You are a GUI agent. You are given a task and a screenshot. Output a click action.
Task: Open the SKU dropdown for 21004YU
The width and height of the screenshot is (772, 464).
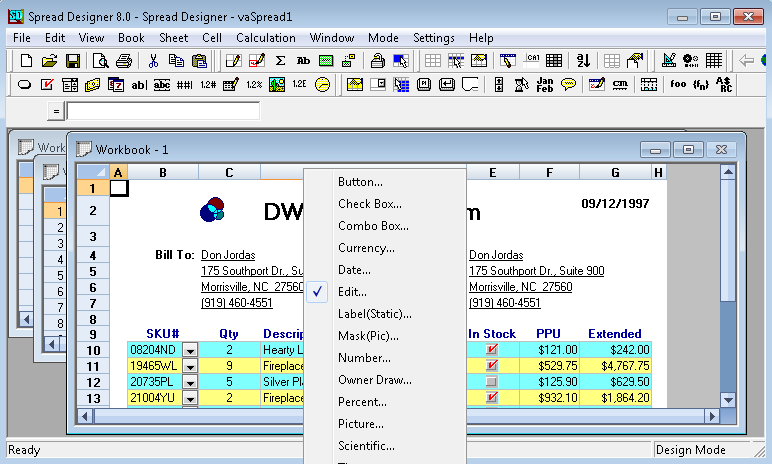coord(190,398)
